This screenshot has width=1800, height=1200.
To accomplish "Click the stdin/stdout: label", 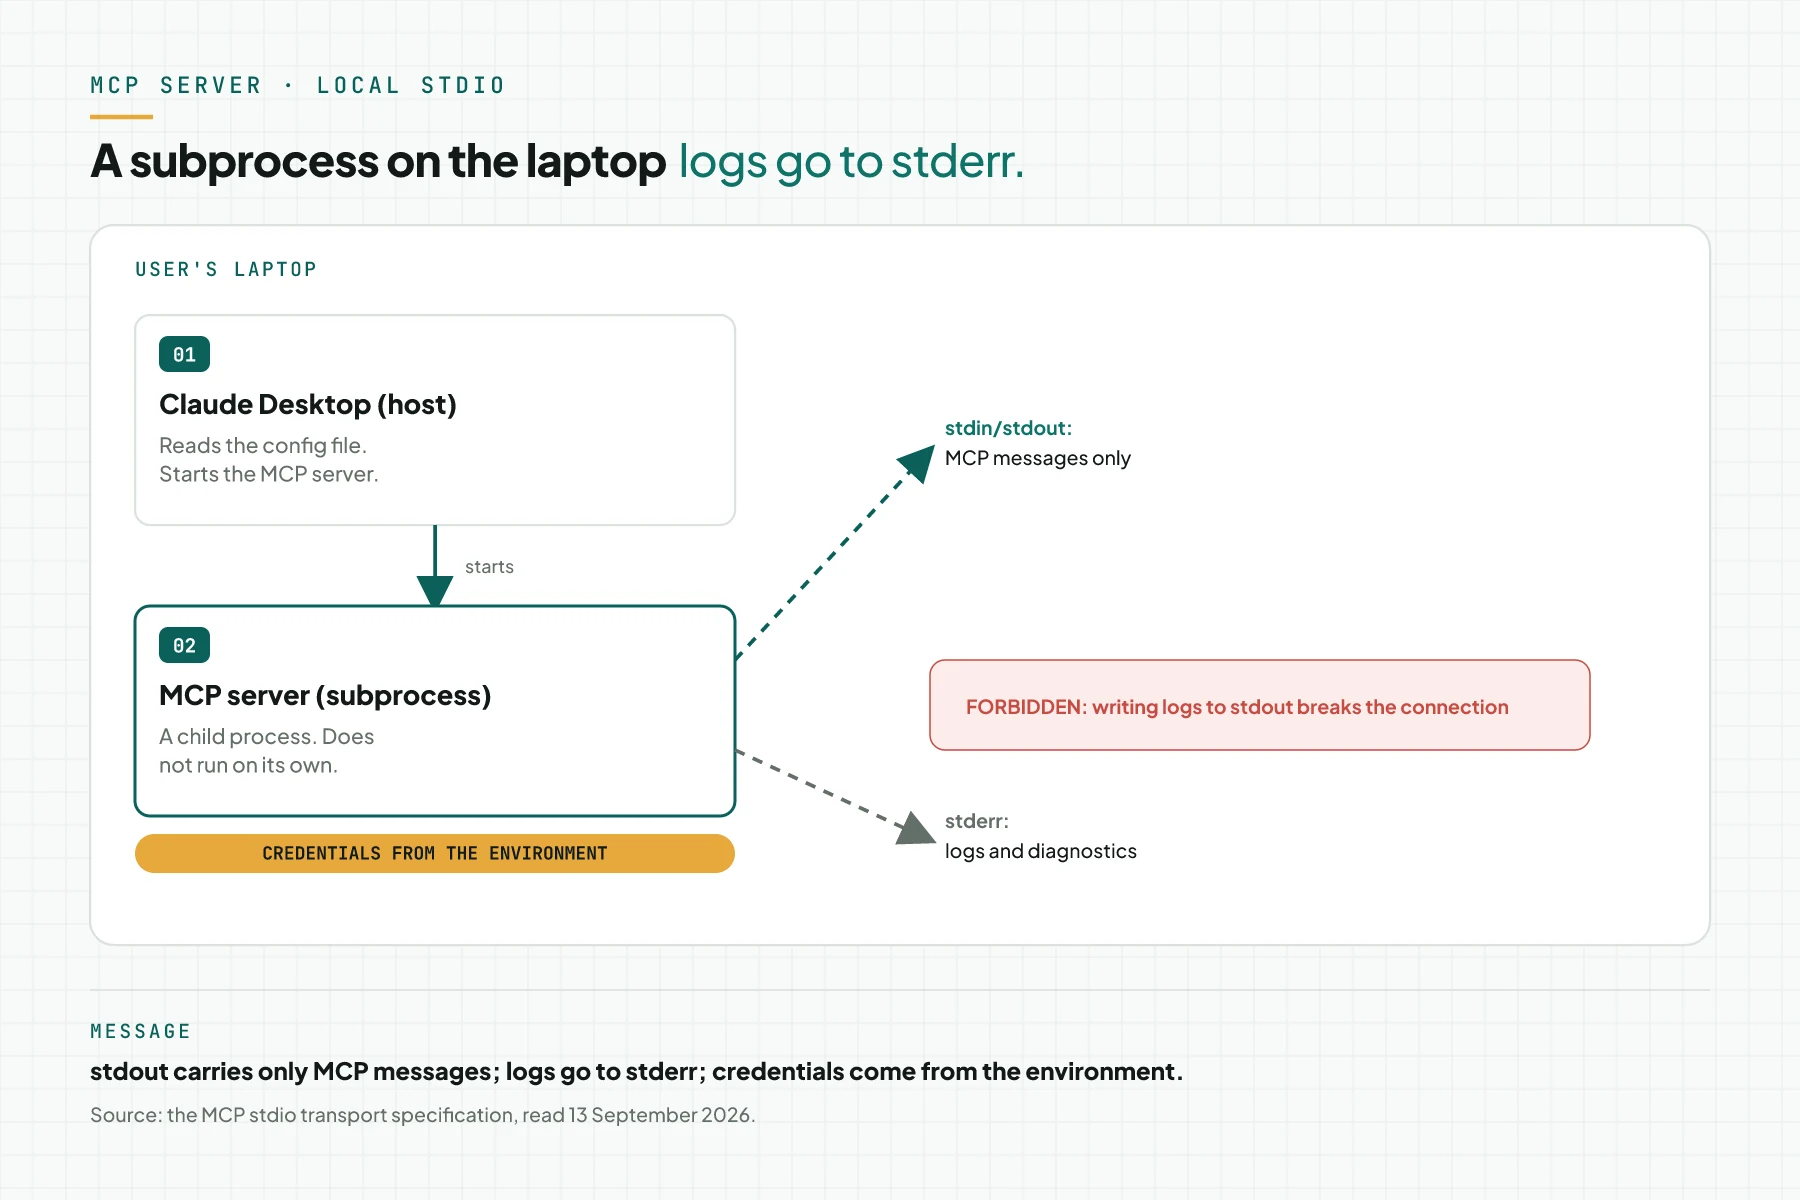I will click(1008, 428).
